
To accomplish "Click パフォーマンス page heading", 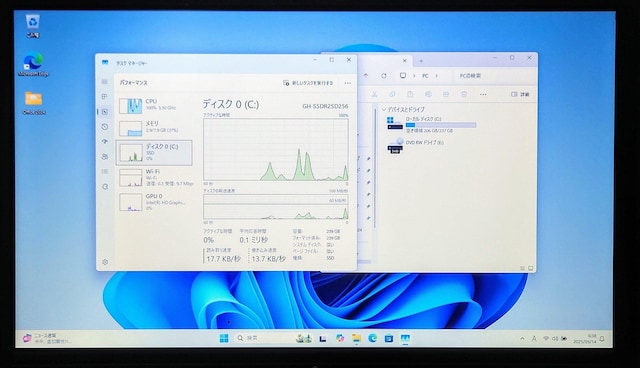I will point(133,82).
